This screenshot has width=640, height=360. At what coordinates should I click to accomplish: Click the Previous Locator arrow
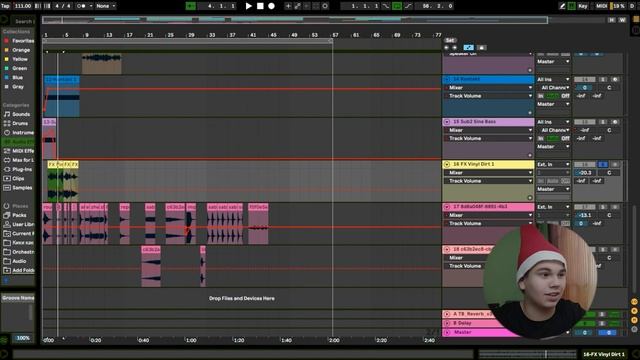(447, 48)
